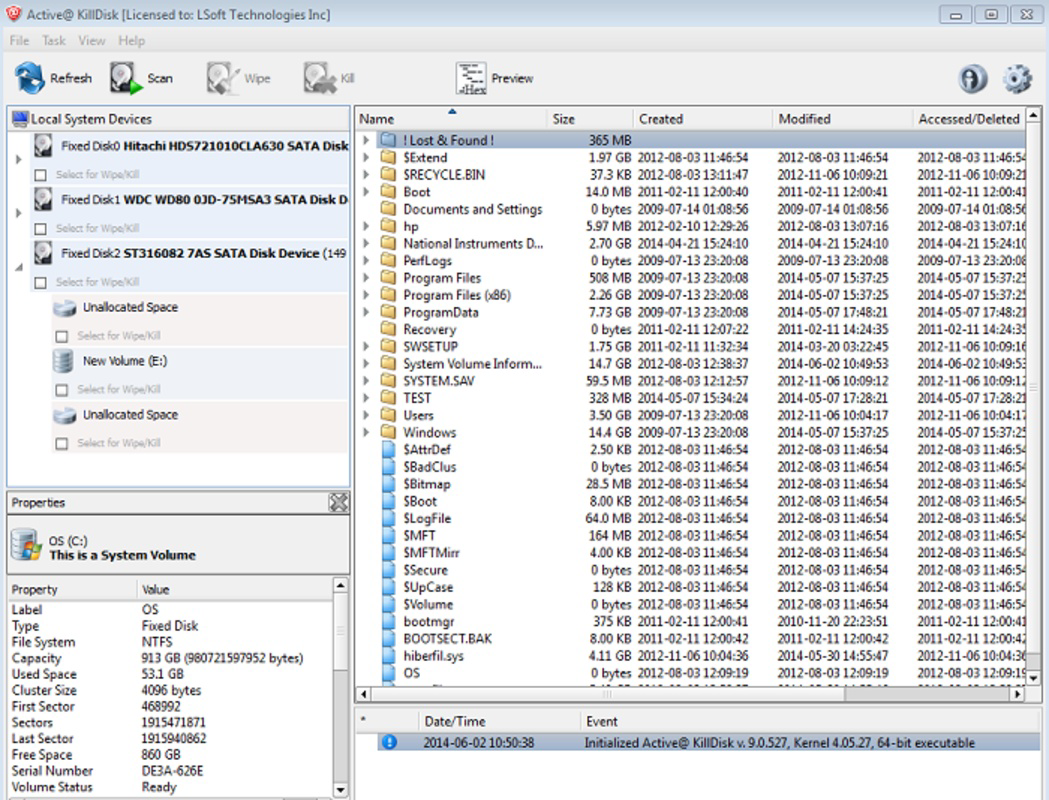The image size is (1049, 800).
Task: Open the View menu
Action: [x=92, y=40]
